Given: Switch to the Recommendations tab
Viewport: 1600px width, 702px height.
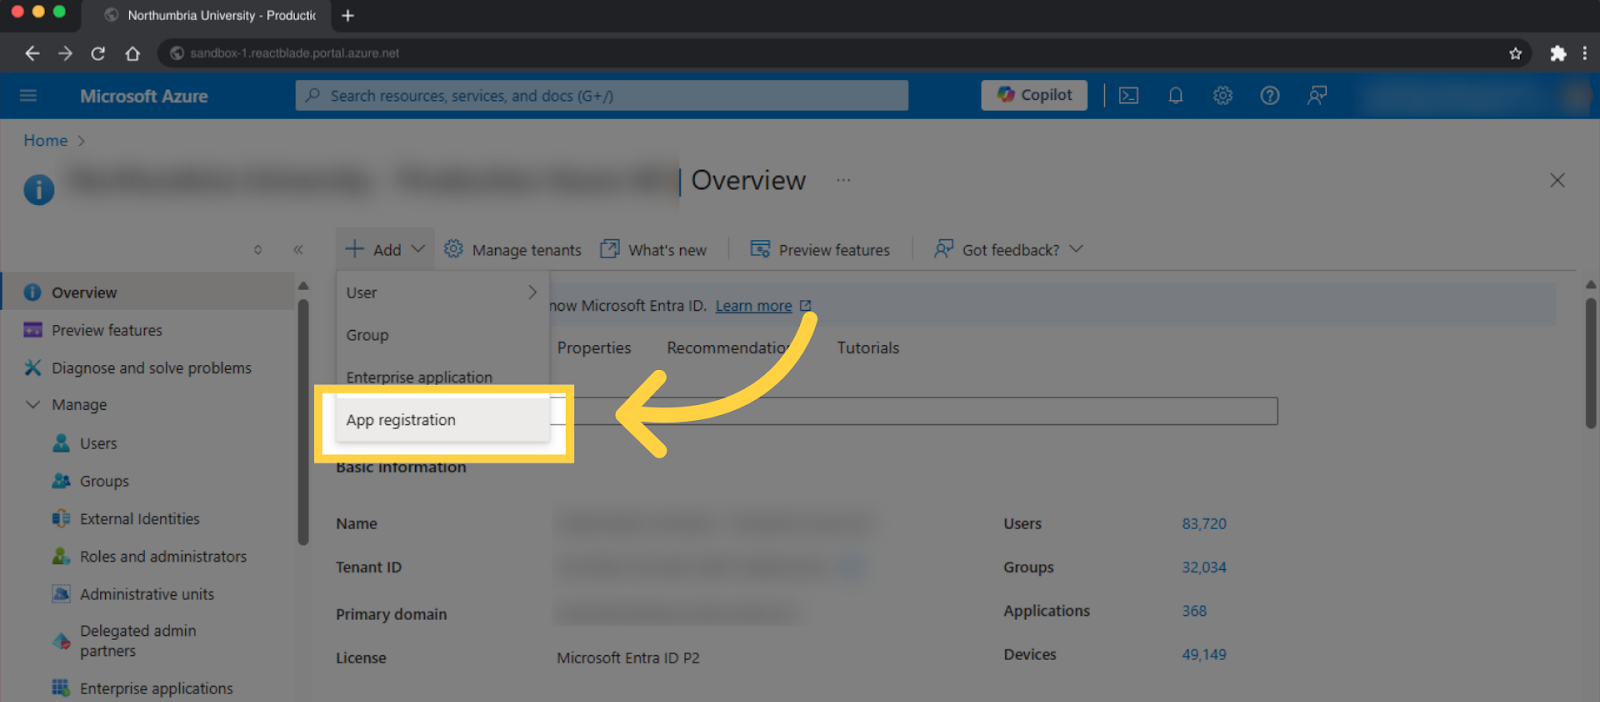Looking at the screenshot, I should pos(730,348).
